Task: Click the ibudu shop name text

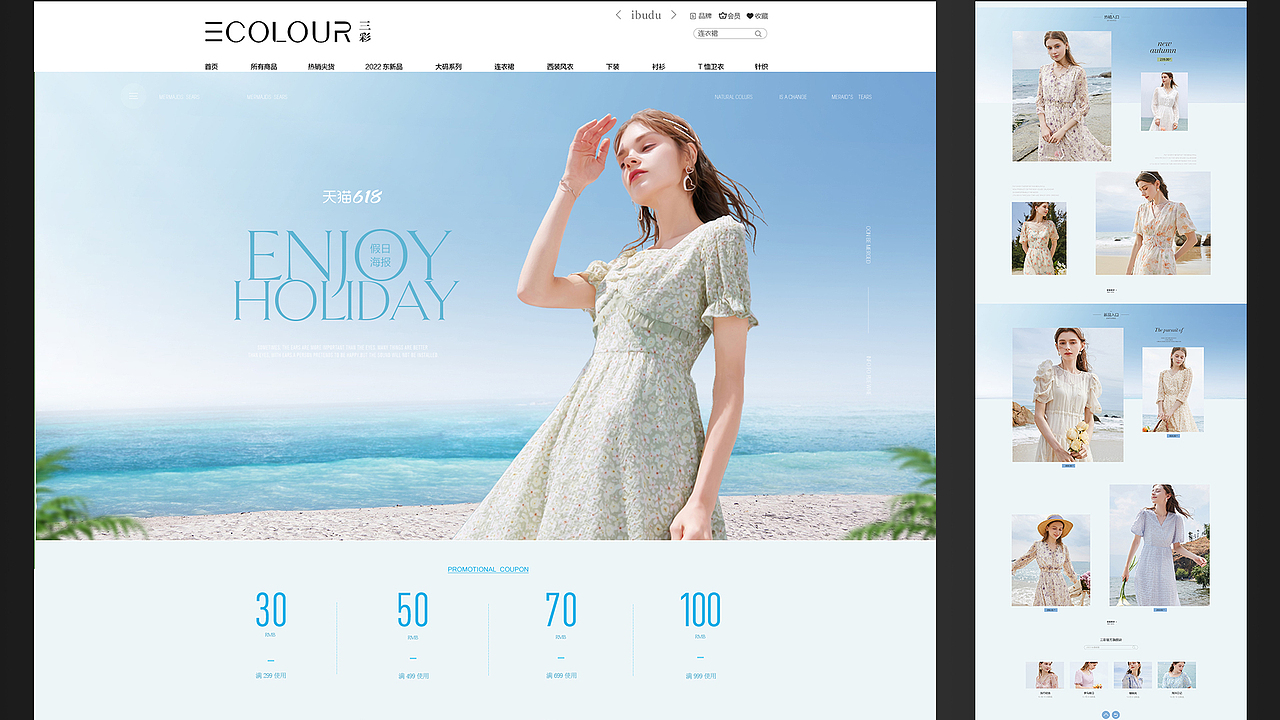Action: pos(646,15)
